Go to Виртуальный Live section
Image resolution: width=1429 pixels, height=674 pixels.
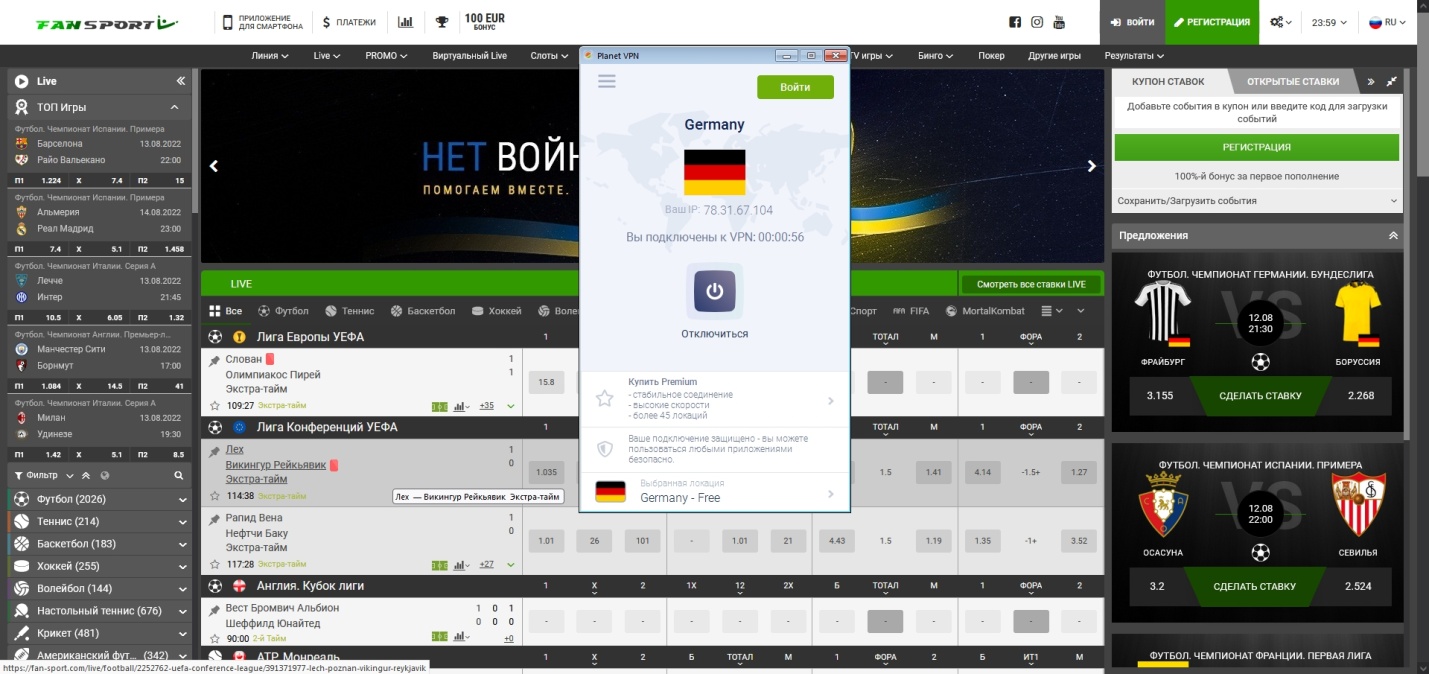[x=469, y=56]
